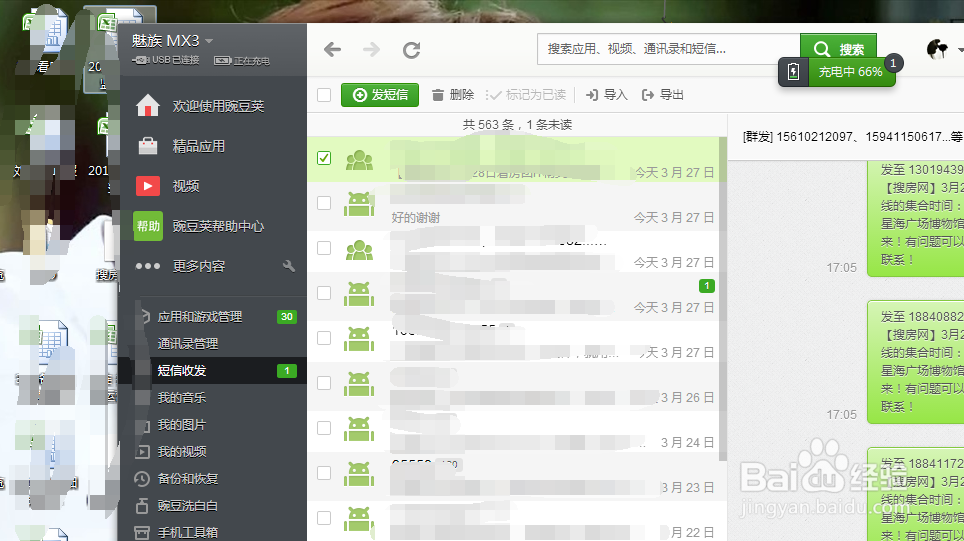
Task: Open the red 视频 play icon
Action: (148, 186)
